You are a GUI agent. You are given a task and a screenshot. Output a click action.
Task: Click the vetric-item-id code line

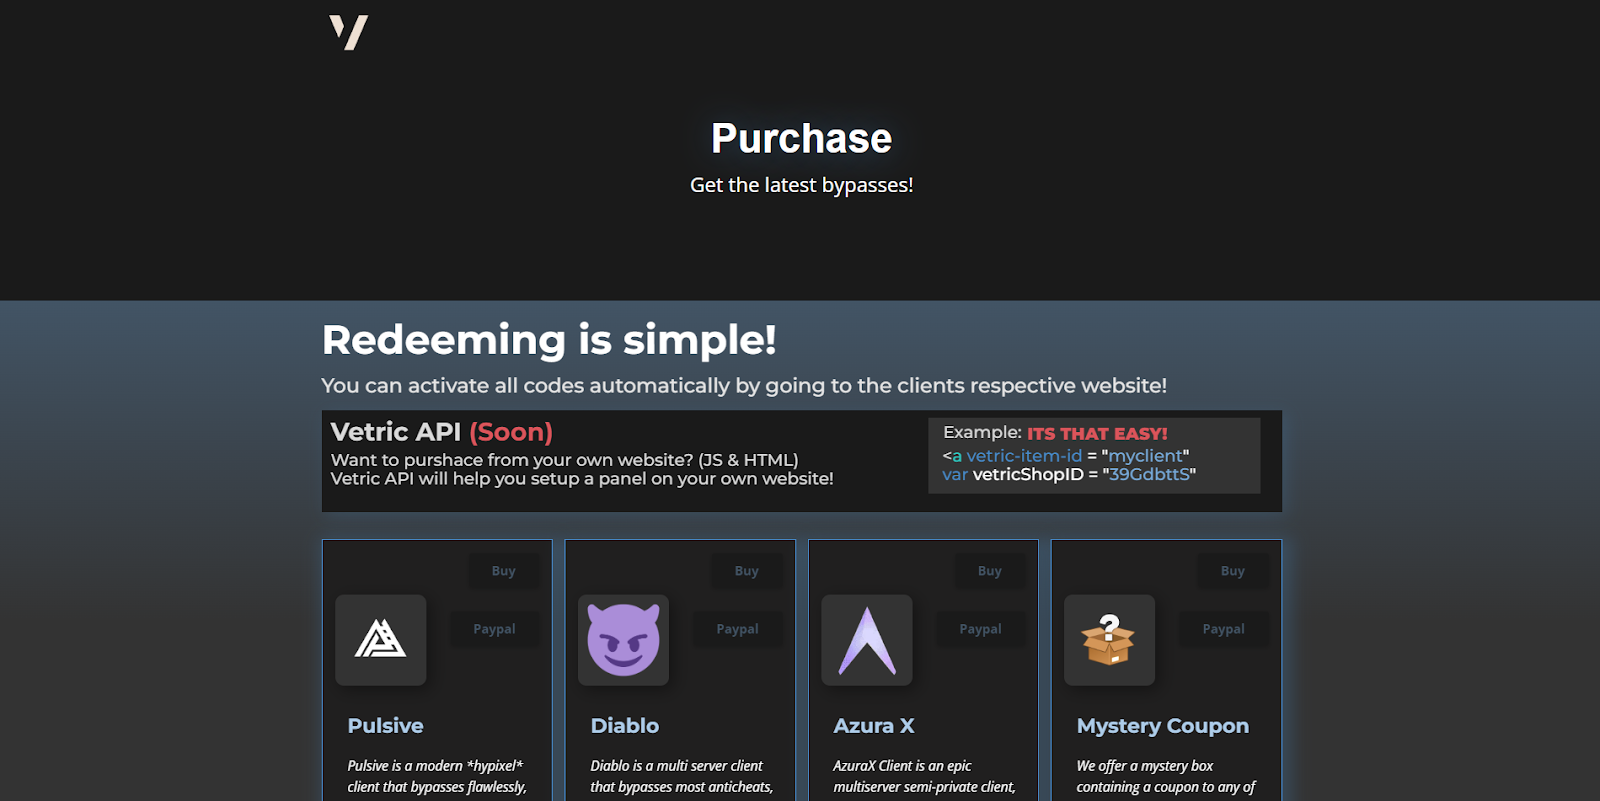(x=1066, y=456)
